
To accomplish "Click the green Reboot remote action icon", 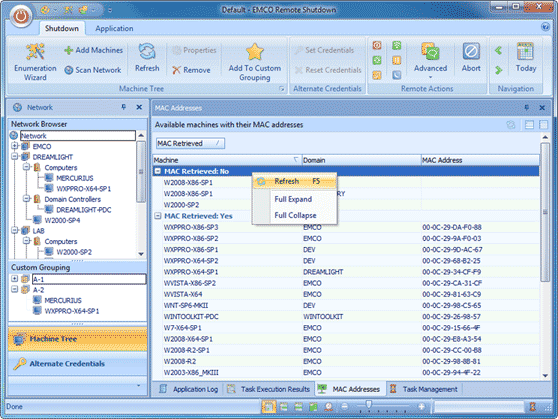I will (x=377, y=60).
